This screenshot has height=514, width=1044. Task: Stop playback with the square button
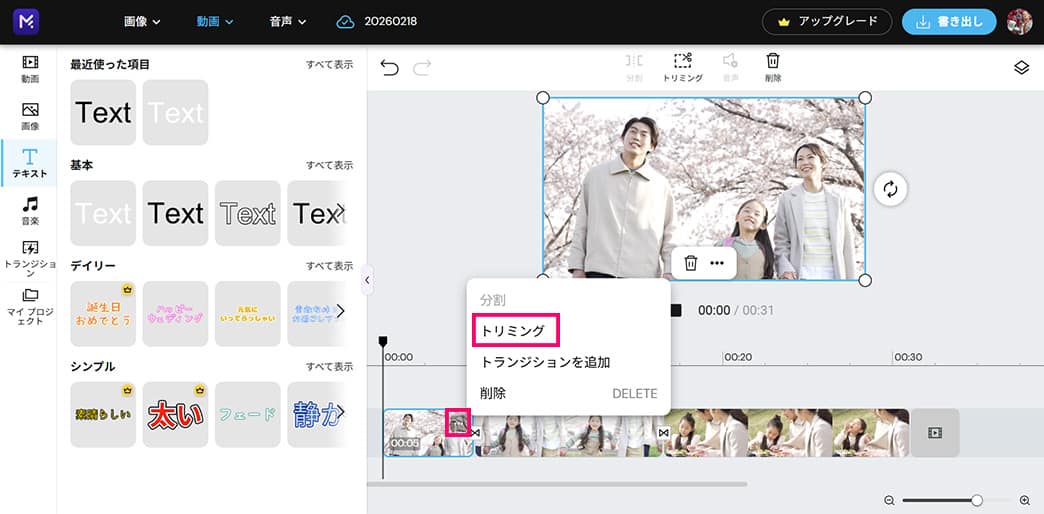point(676,310)
